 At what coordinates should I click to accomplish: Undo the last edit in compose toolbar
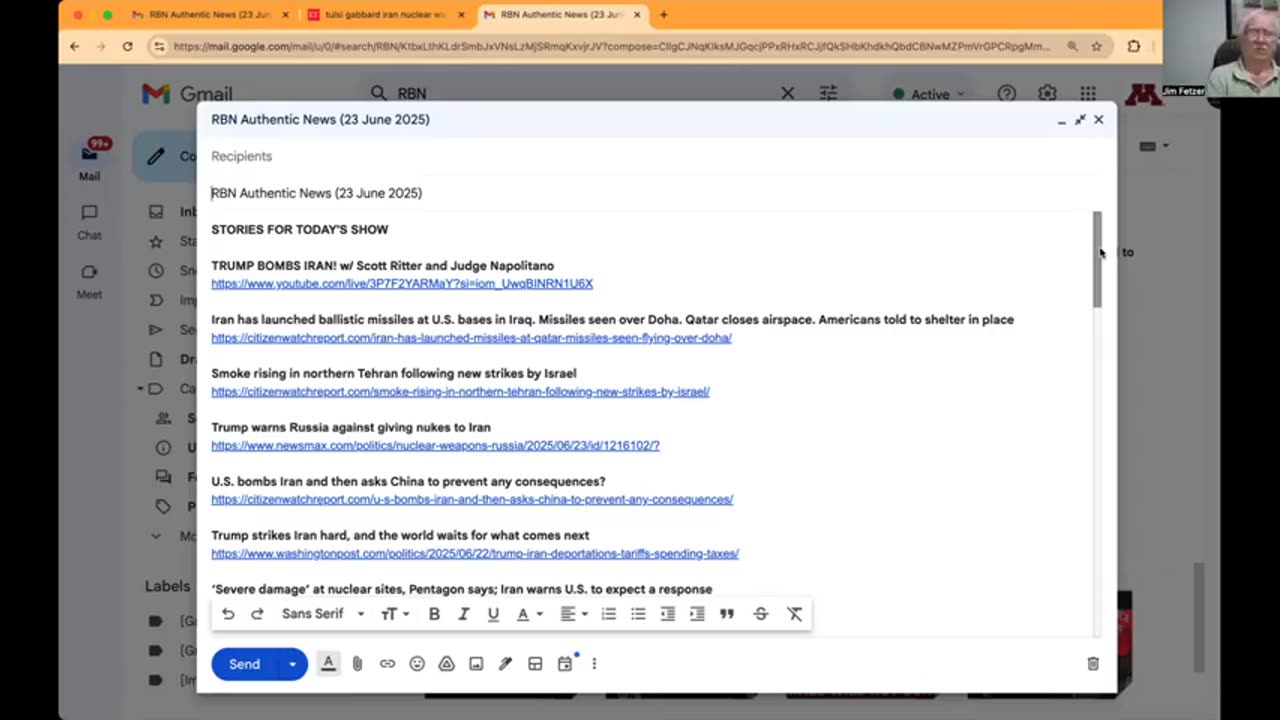coord(228,614)
